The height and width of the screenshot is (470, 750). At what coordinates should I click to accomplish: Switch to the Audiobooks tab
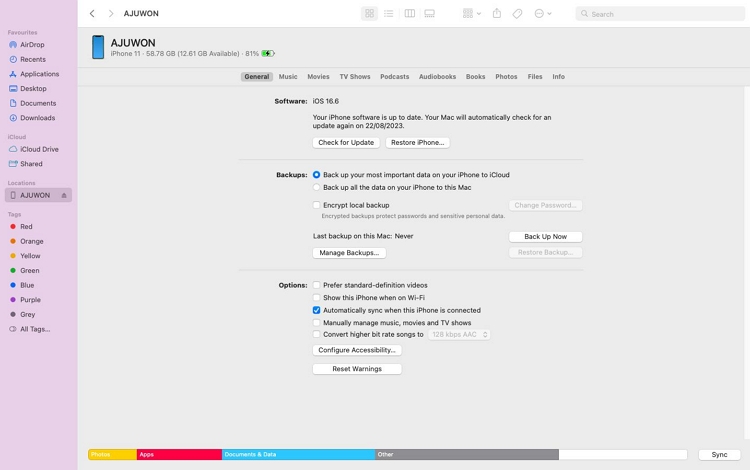click(x=437, y=77)
